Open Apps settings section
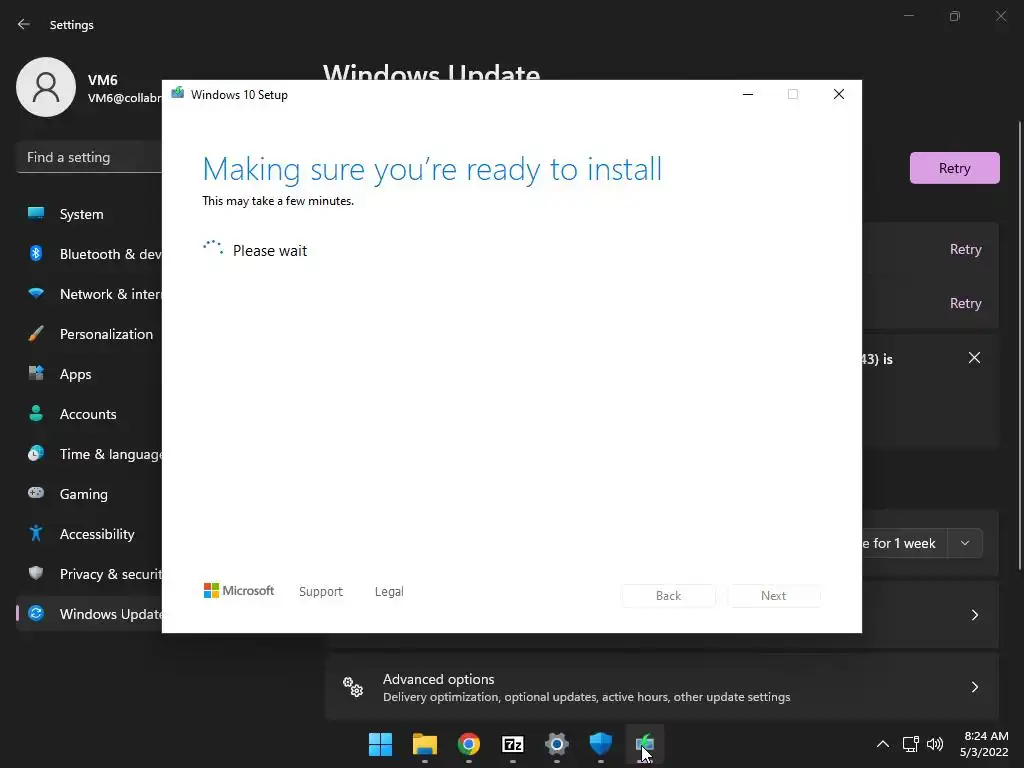The height and width of the screenshot is (768, 1024). point(89,374)
